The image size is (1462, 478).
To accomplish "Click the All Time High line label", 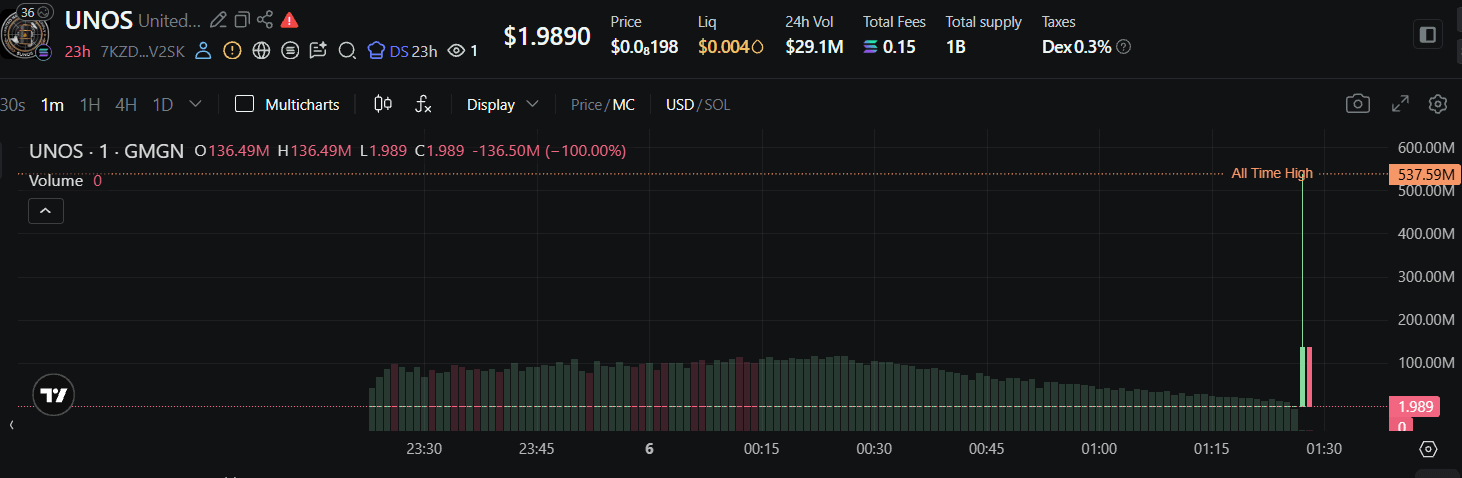I will pyautogui.click(x=1272, y=174).
